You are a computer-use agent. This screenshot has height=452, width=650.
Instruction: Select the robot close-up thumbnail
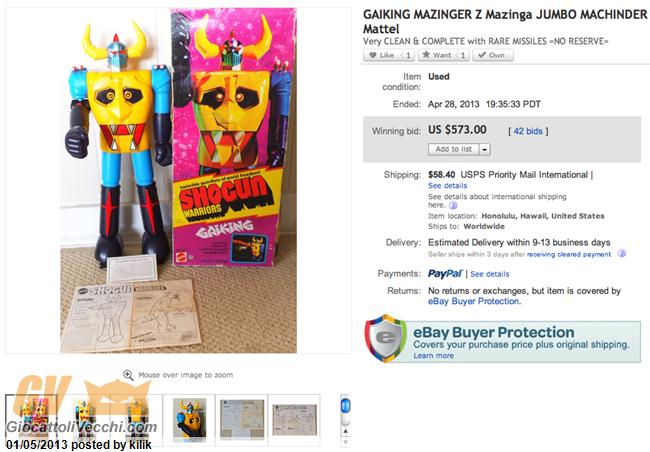tap(189, 419)
